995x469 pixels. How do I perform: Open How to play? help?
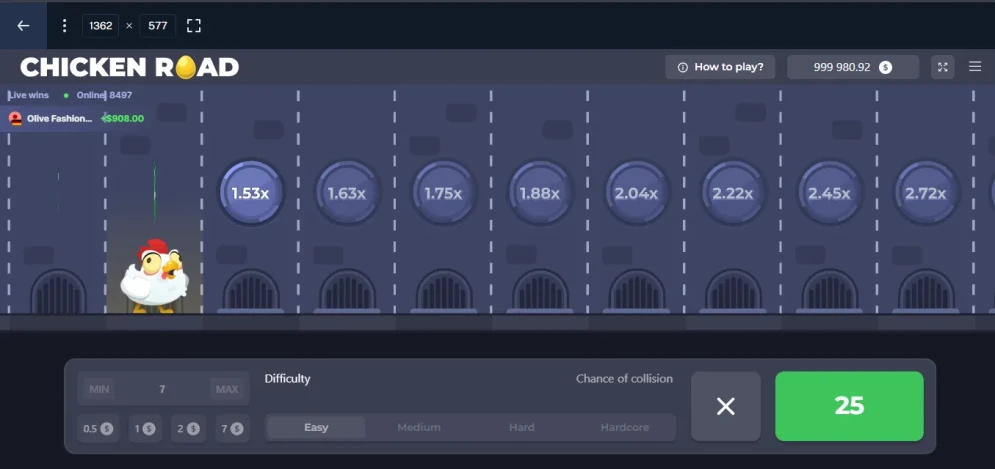point(720,67)
